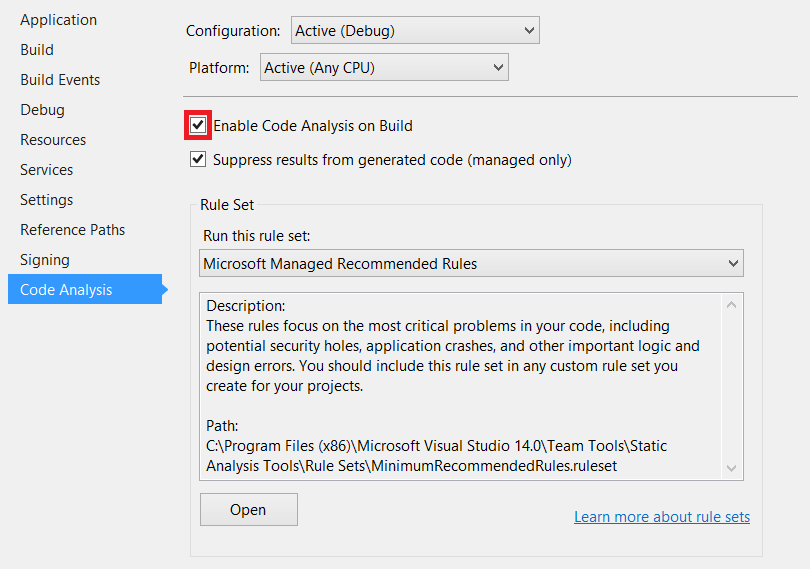The image size is (810, 569).
Task: Open the Signing tab
Action: 45,260
